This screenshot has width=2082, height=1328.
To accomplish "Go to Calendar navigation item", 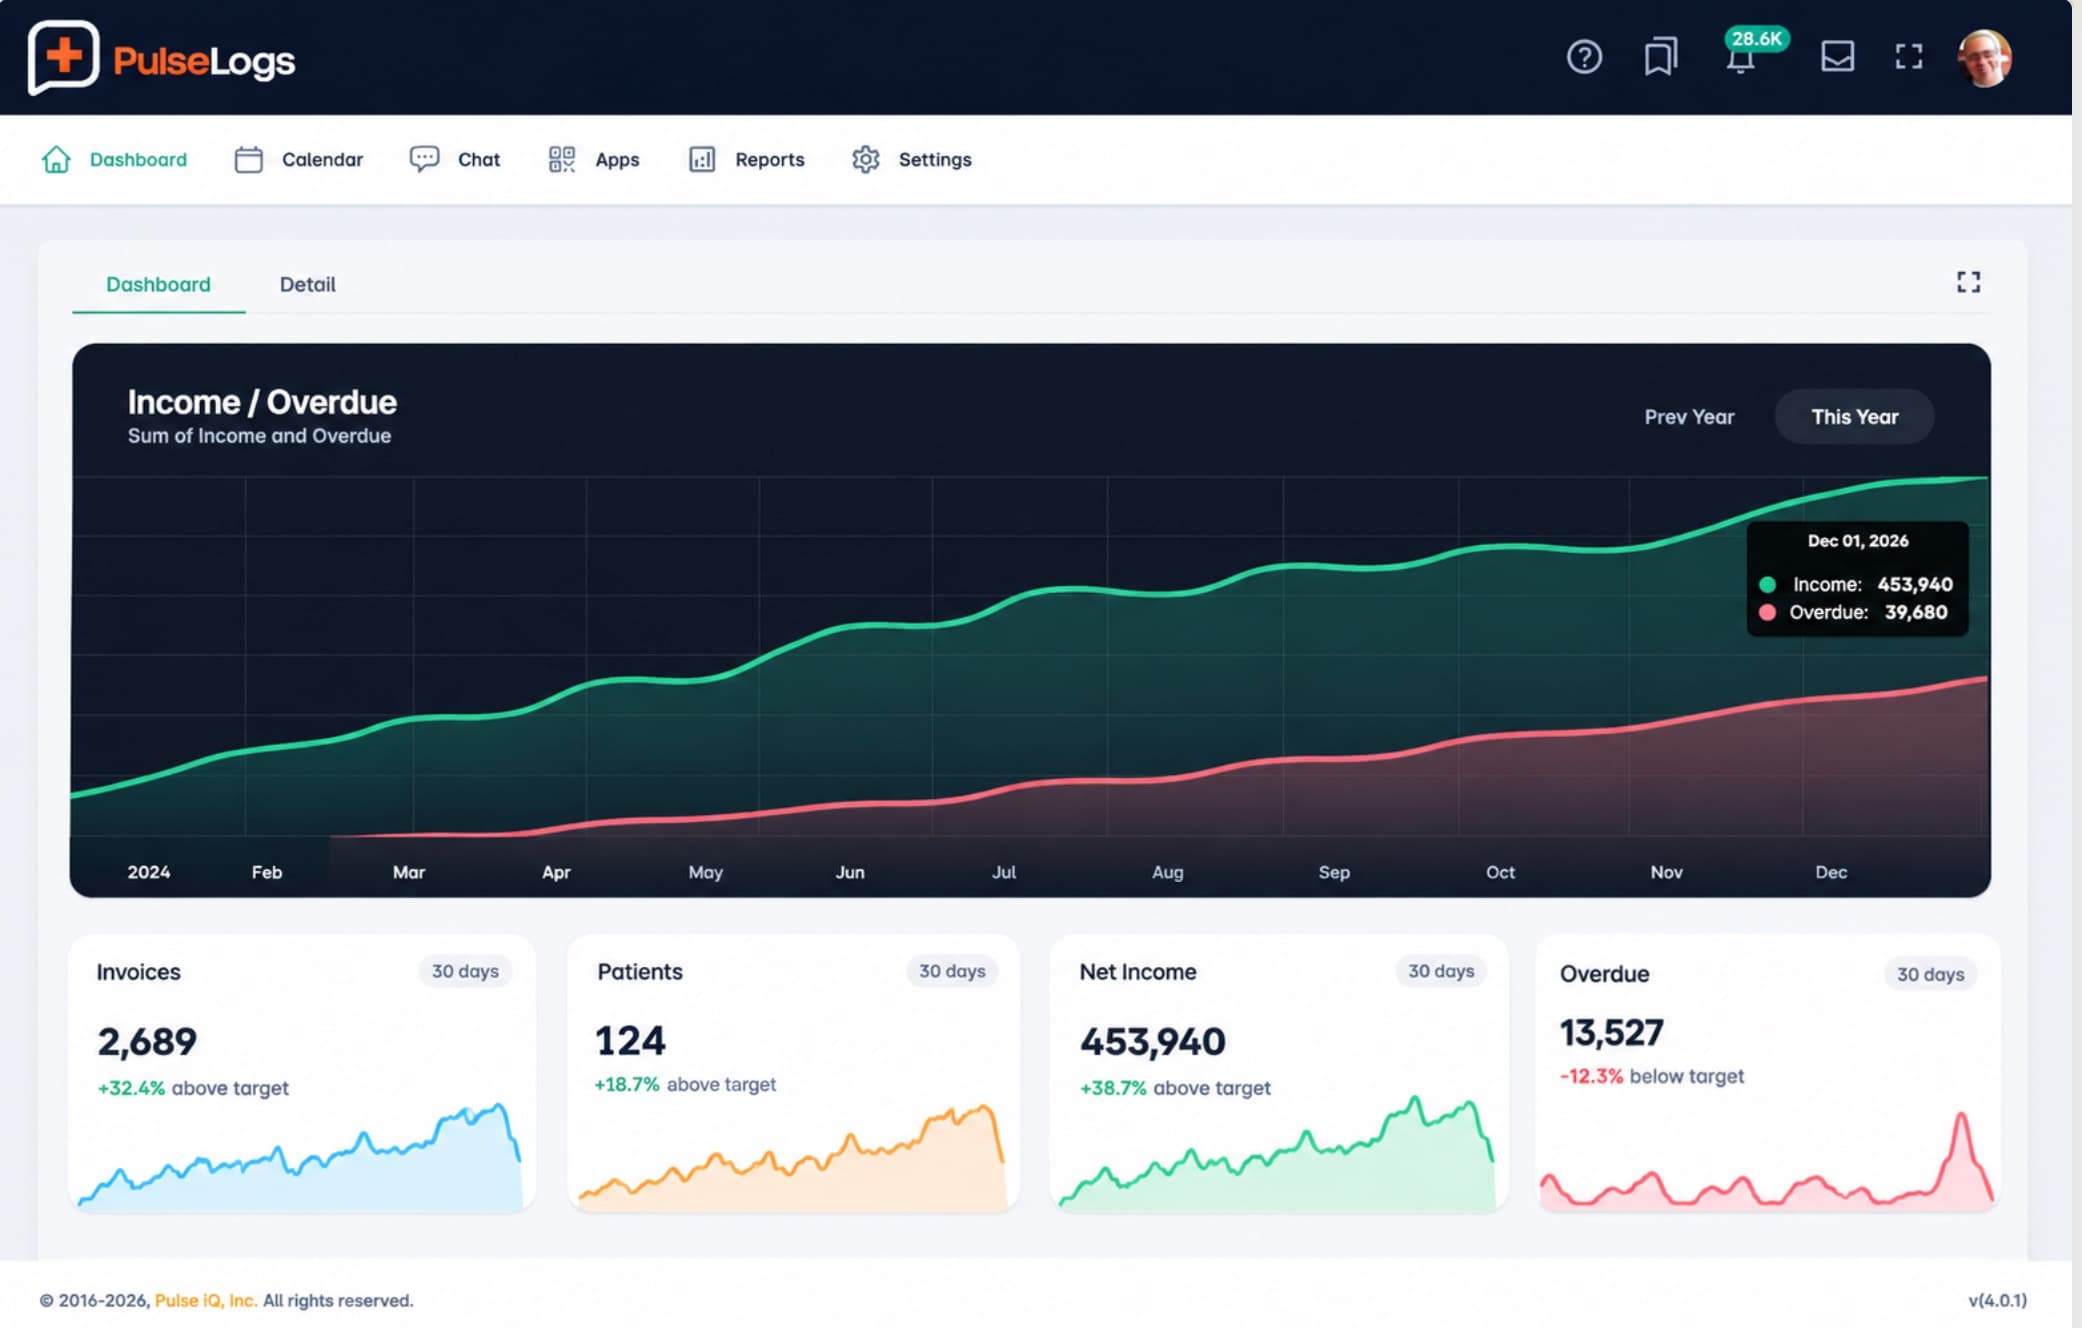I will (298, 159).
